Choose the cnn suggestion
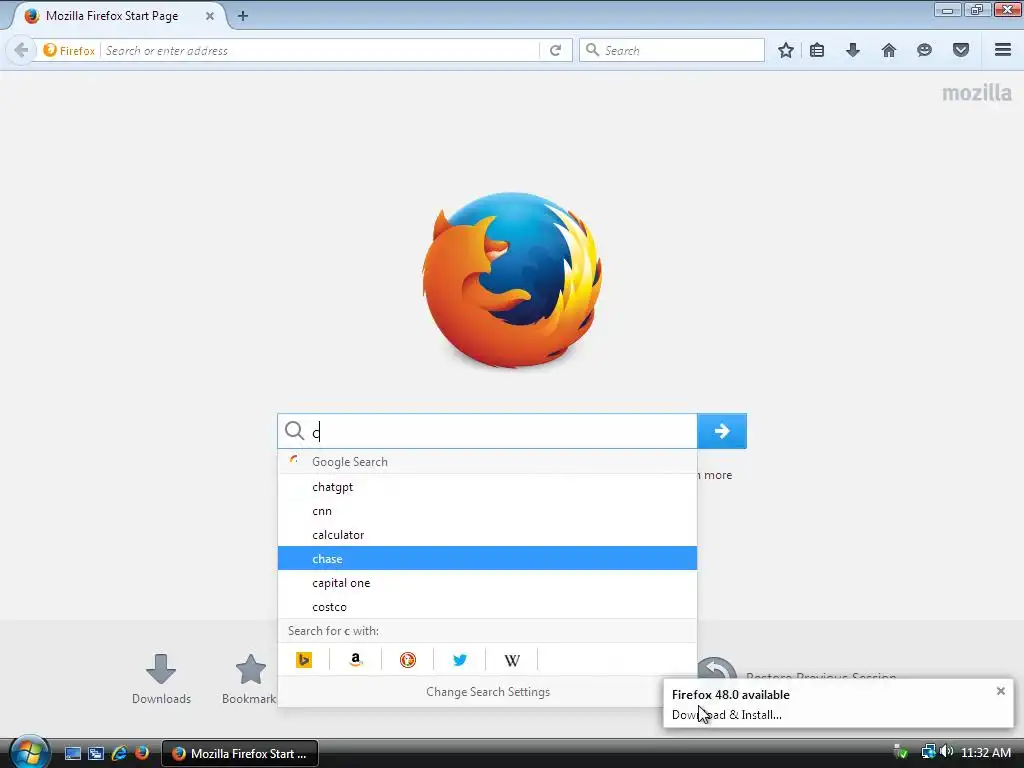The height and width of the screenshot is (768, 1024). click(487, 511)
